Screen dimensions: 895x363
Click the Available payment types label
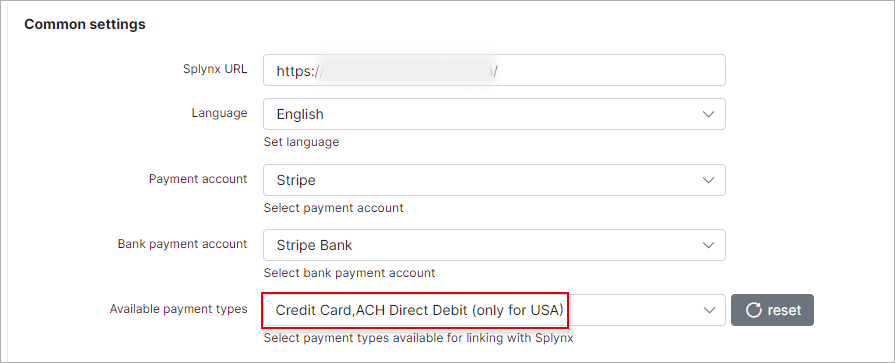[179, 309]
